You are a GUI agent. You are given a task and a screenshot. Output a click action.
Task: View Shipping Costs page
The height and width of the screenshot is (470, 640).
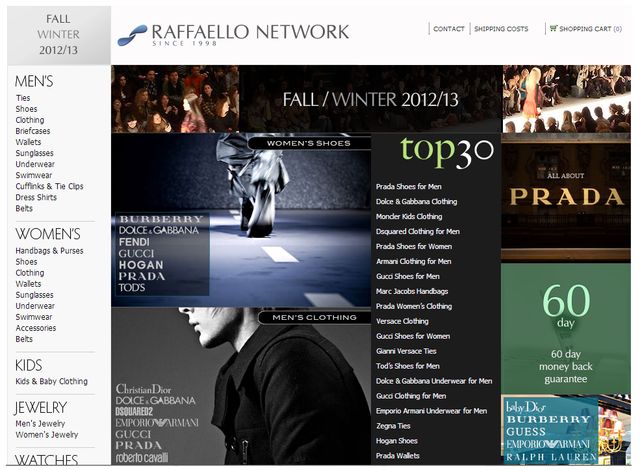click(501, 29)
